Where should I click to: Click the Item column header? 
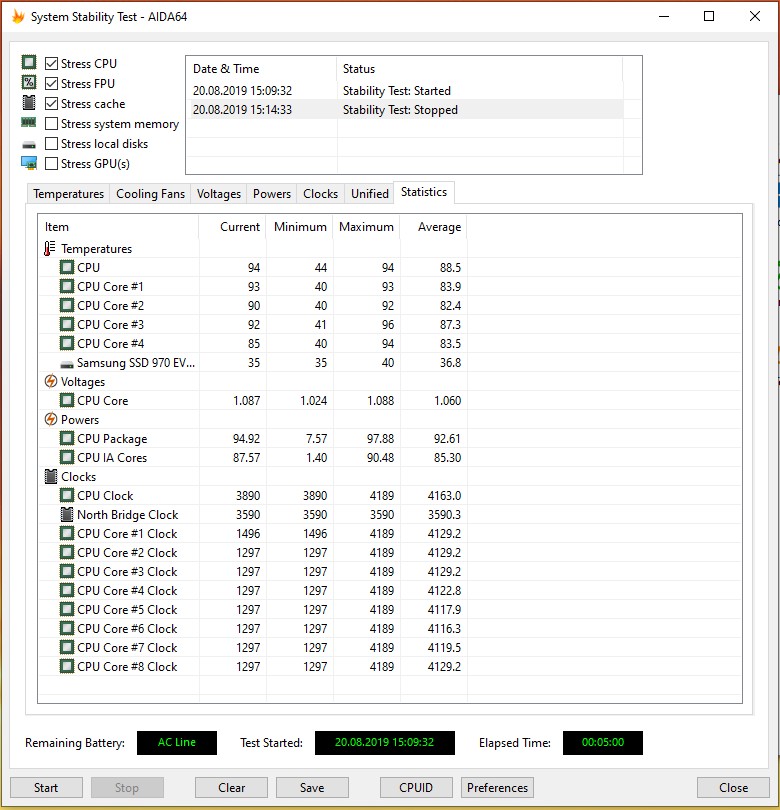118,227
